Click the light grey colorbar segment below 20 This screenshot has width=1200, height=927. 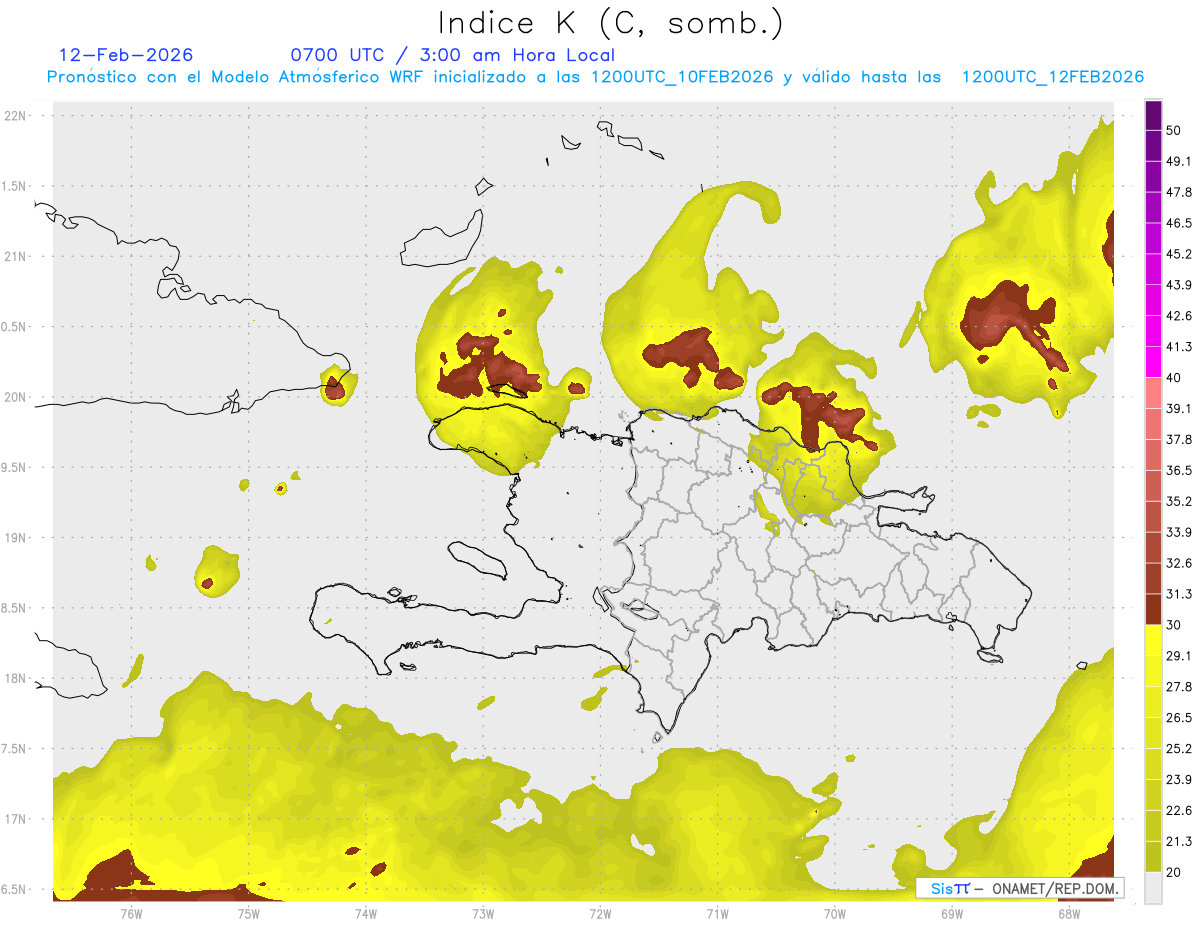click(1154, 888)
